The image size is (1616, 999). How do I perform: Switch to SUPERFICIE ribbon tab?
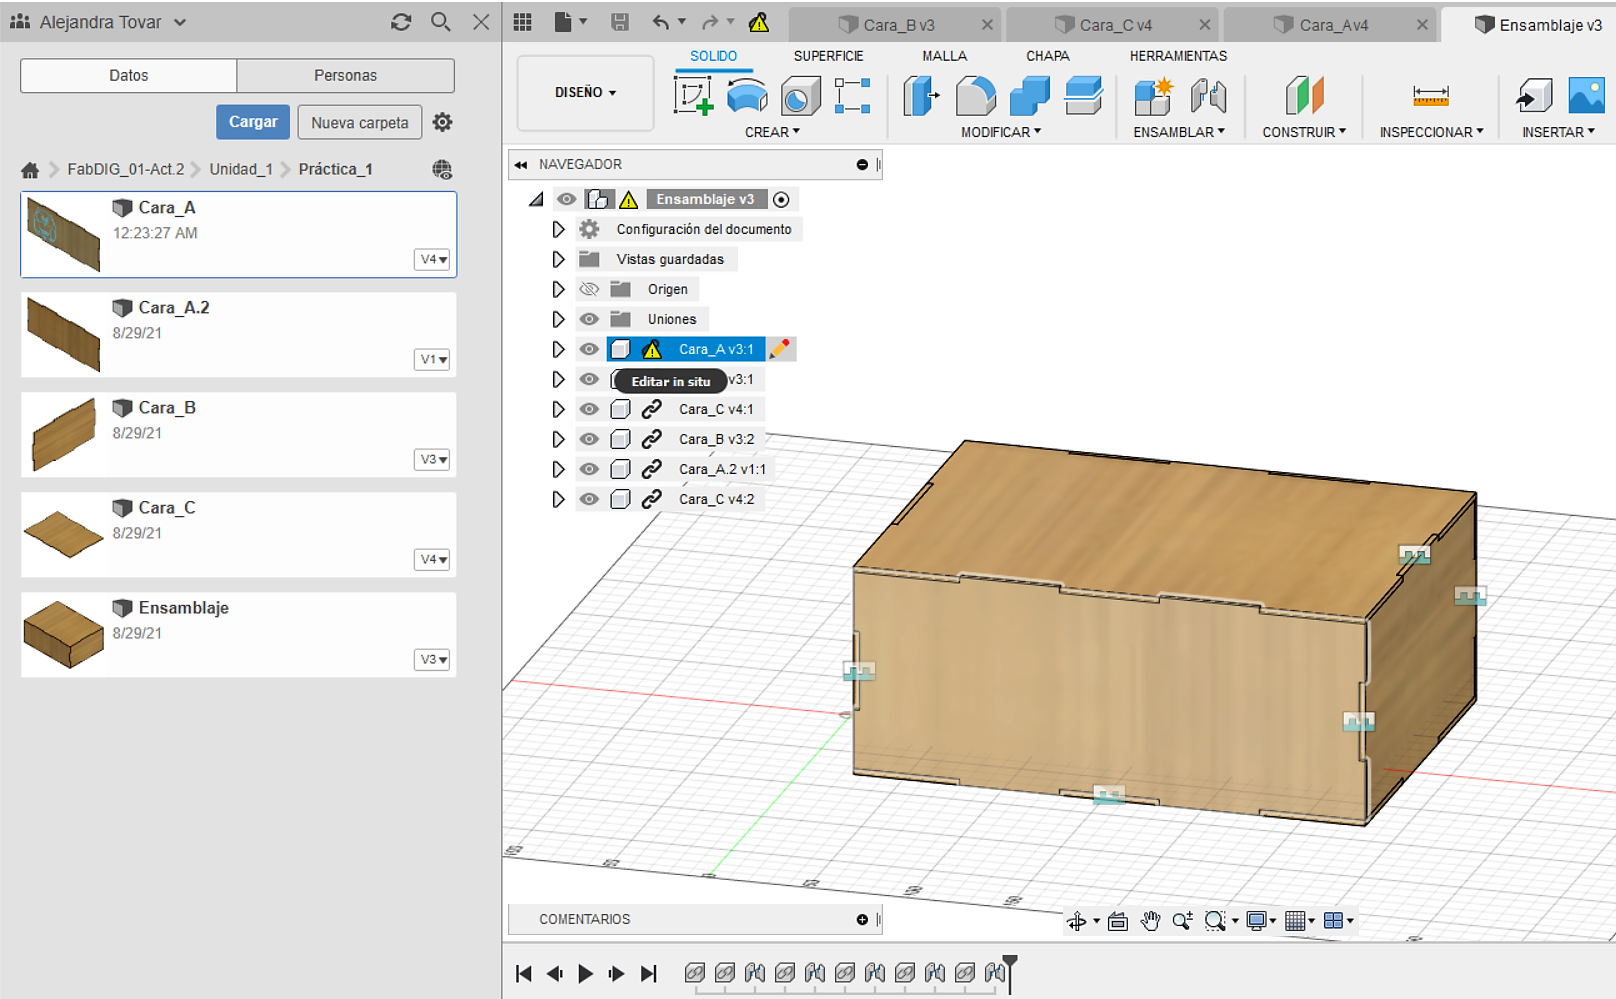828,56
